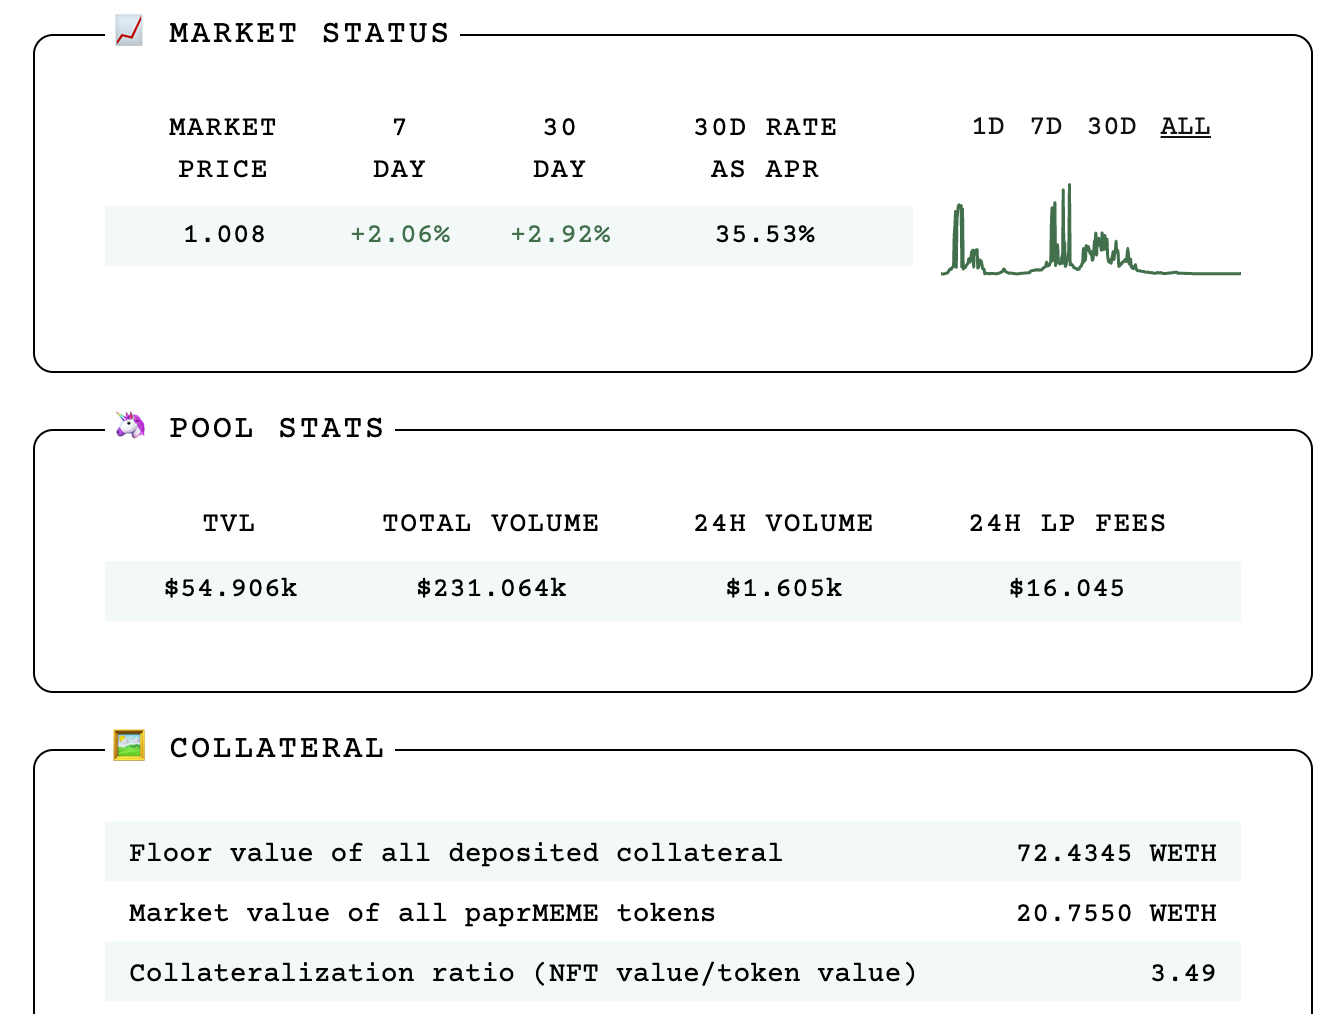Click the Market Status section heading

coord(309,34)
